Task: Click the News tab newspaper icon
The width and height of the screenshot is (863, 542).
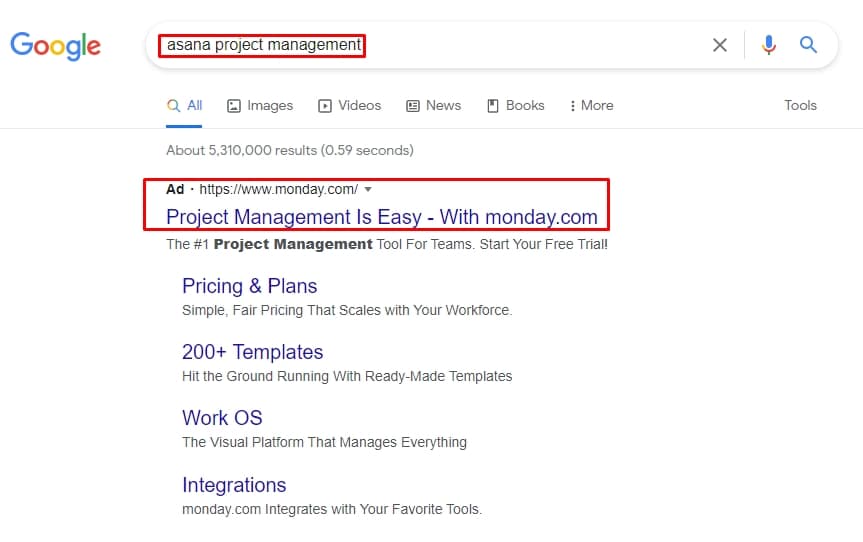Action: (413, 106)
